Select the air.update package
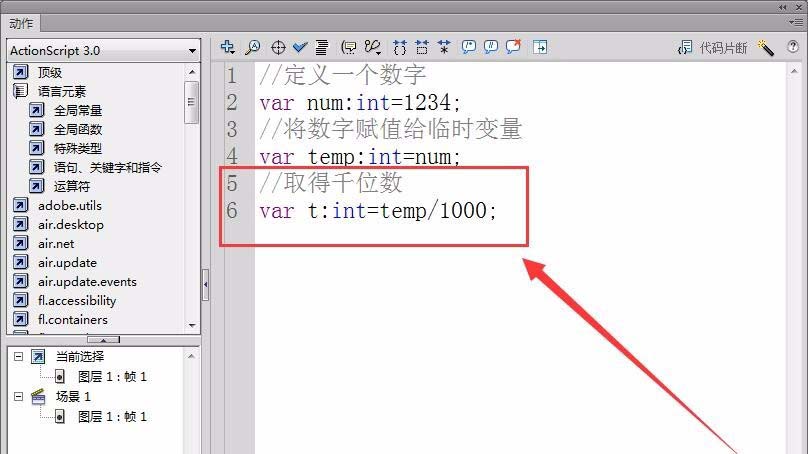Viewport: 808px width, 454px height. 67,263
